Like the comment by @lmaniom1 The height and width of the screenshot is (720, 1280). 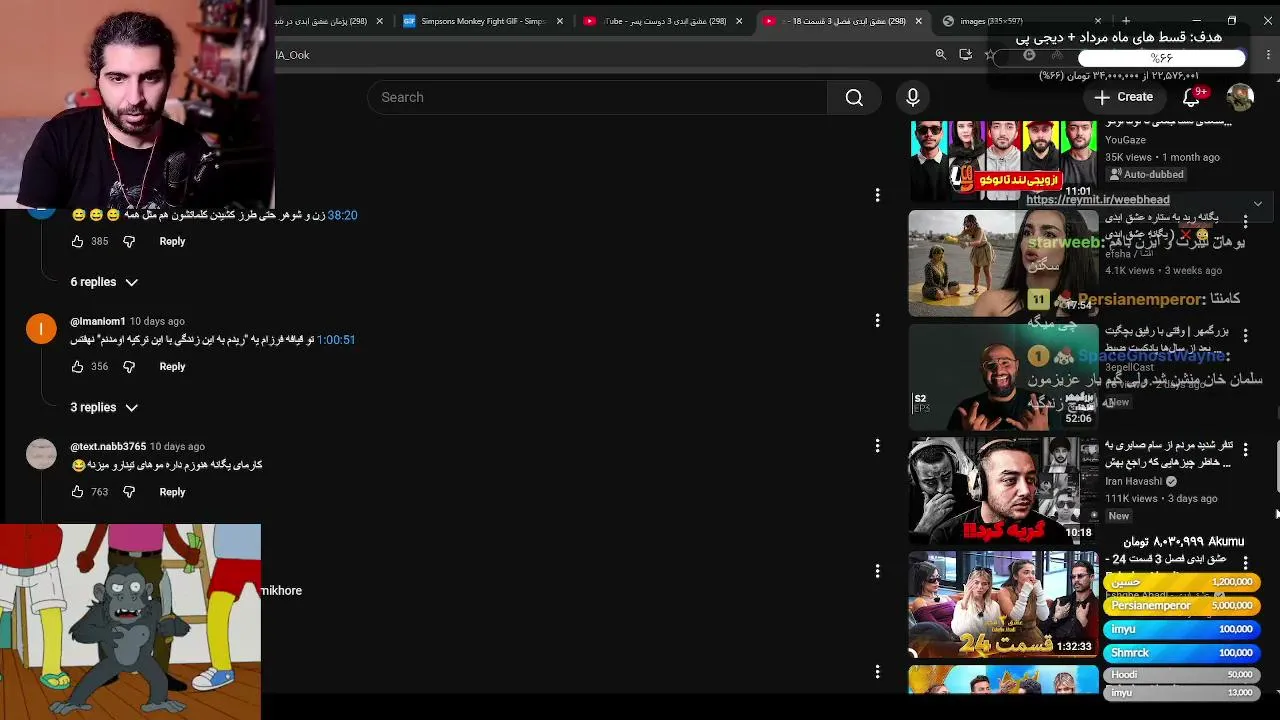[x=77, y=367]
